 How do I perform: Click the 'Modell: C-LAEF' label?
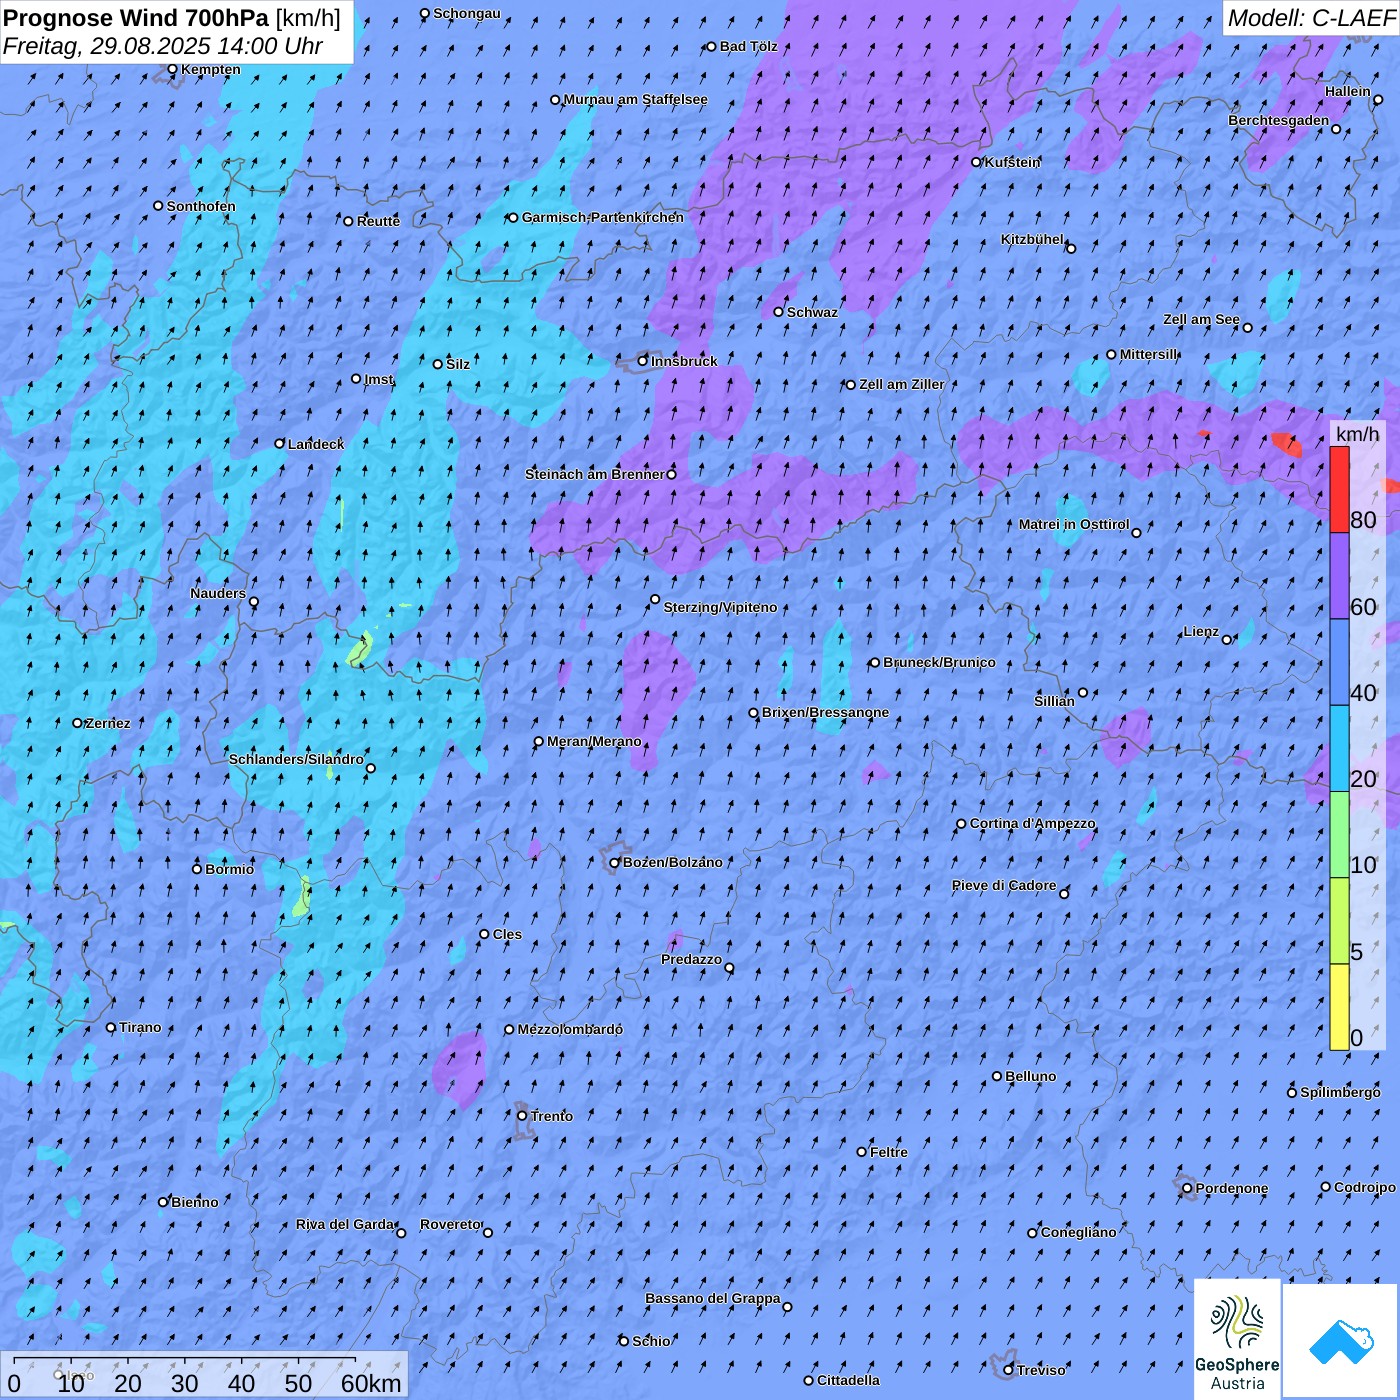click(1311, 17)
